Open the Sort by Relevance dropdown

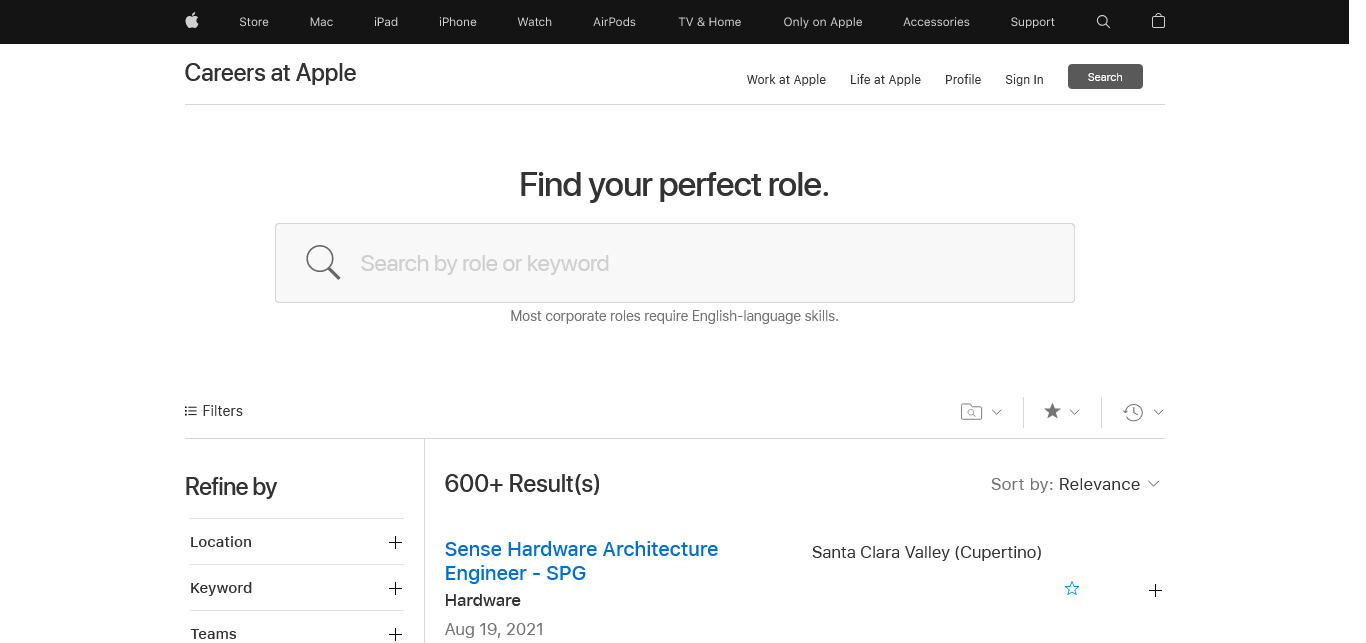tap(1075, 484)
